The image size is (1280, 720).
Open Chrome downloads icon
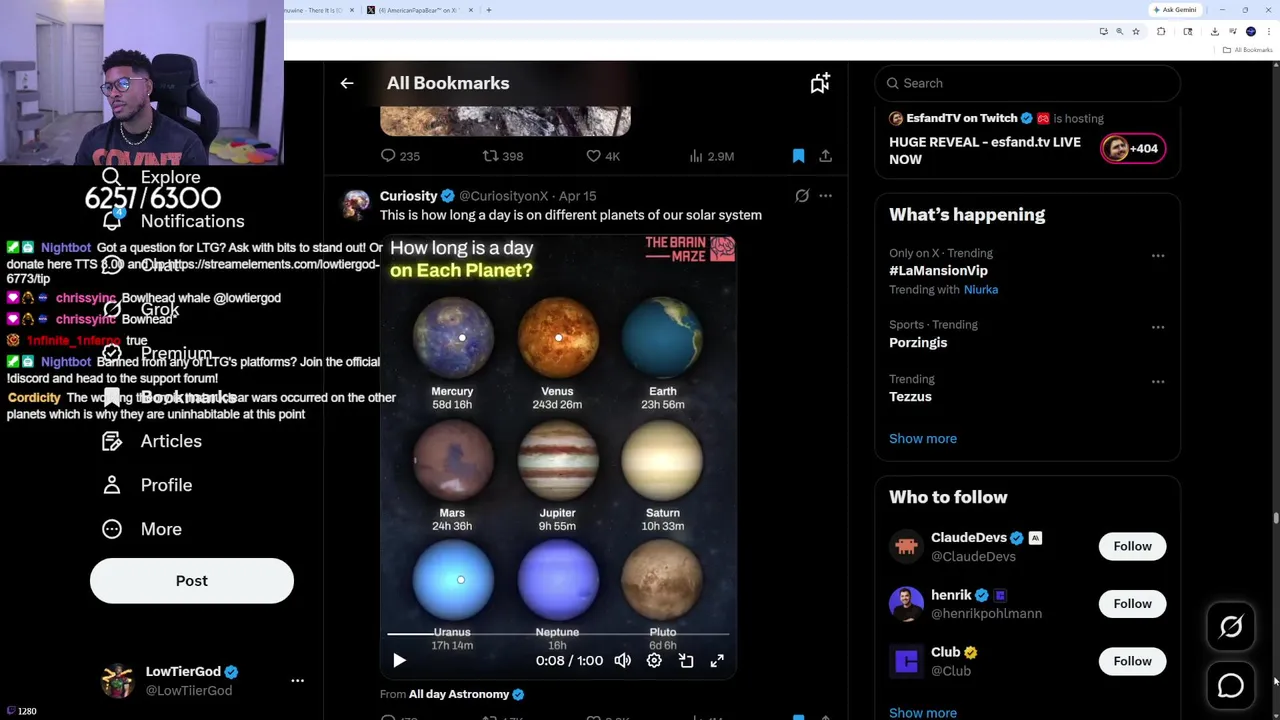point(1214,32)
